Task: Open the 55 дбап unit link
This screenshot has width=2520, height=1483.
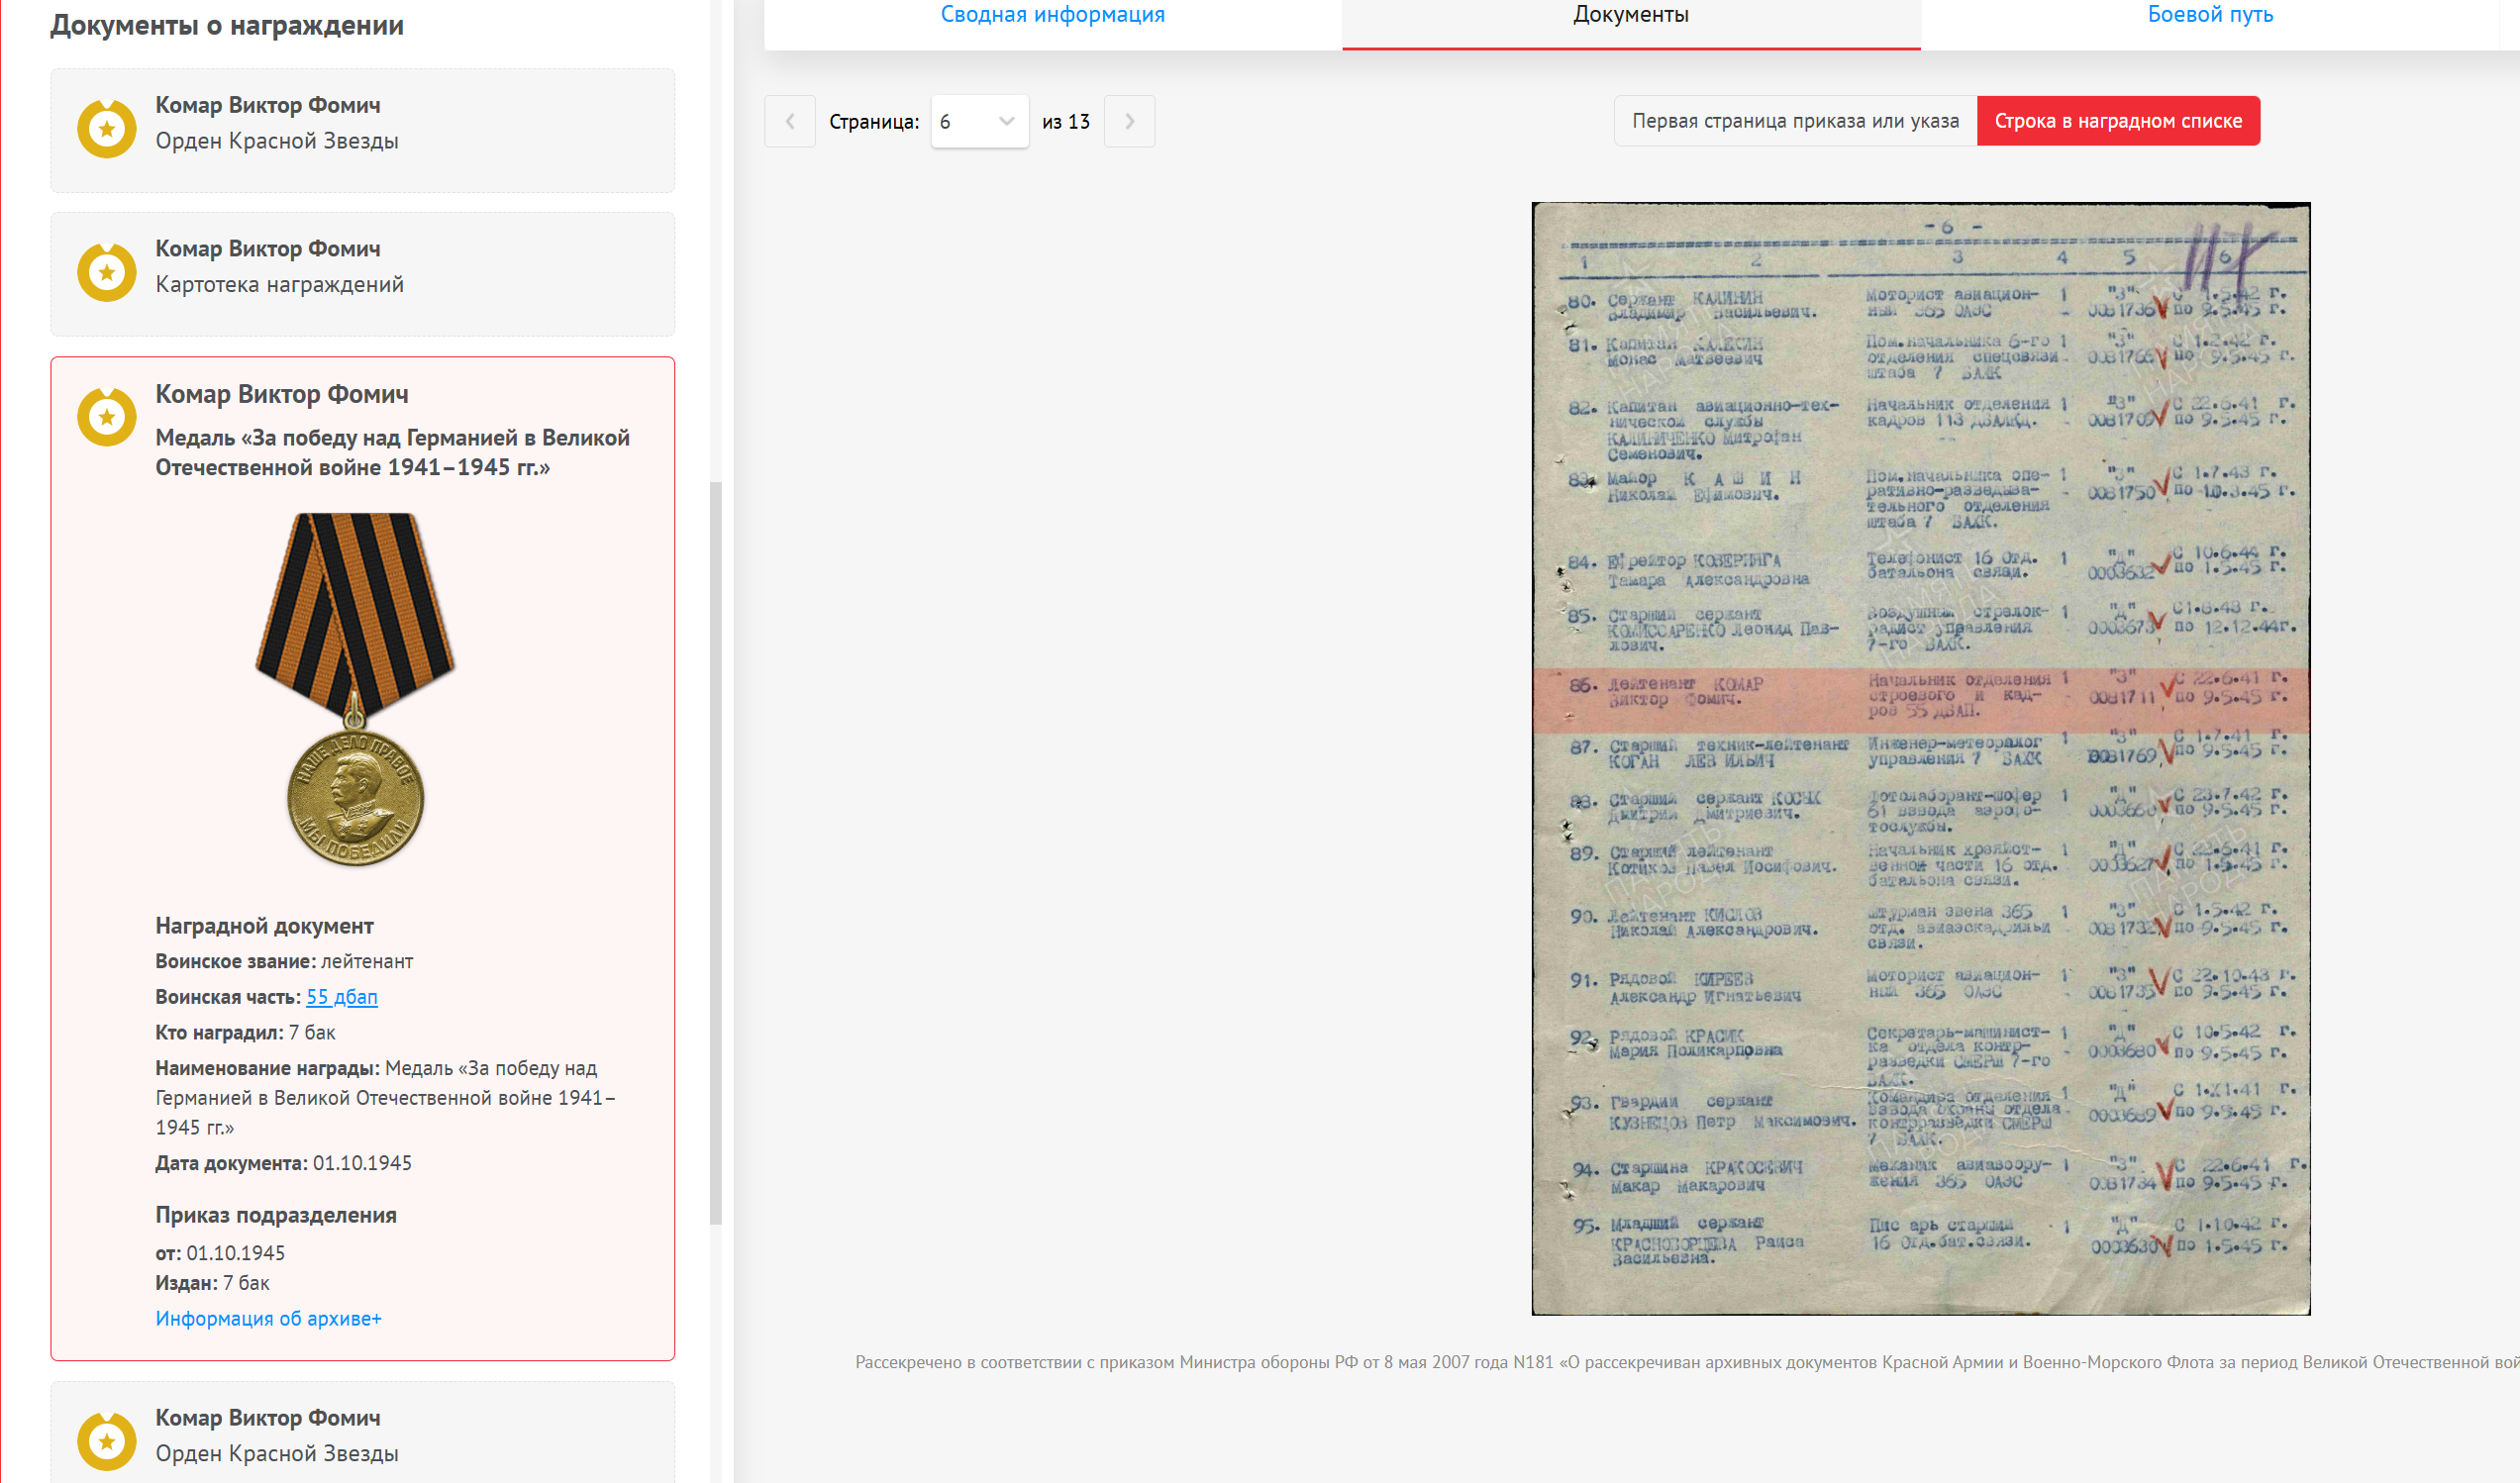Action: (x=341, y=996)
